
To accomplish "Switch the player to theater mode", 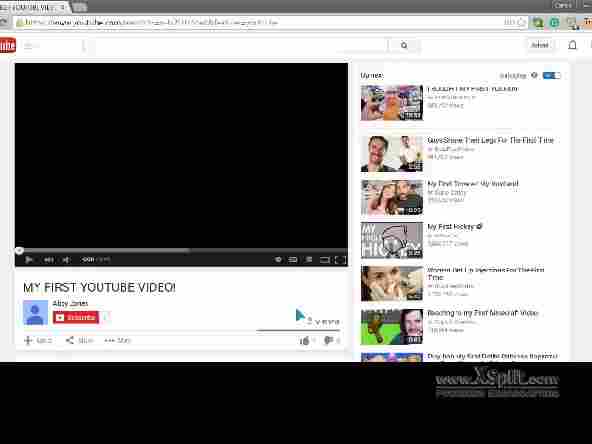I will point(324,260).
